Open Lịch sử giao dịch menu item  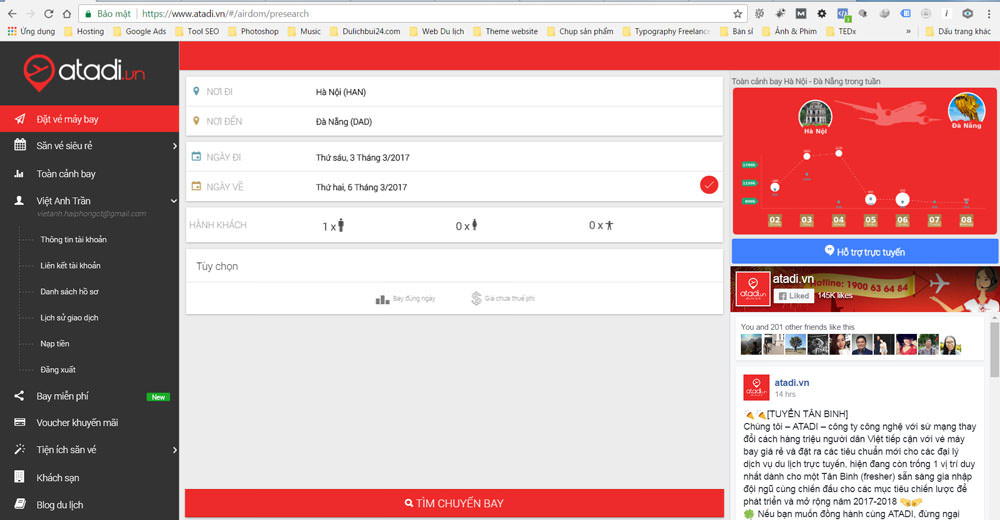(x=69, y=318)
